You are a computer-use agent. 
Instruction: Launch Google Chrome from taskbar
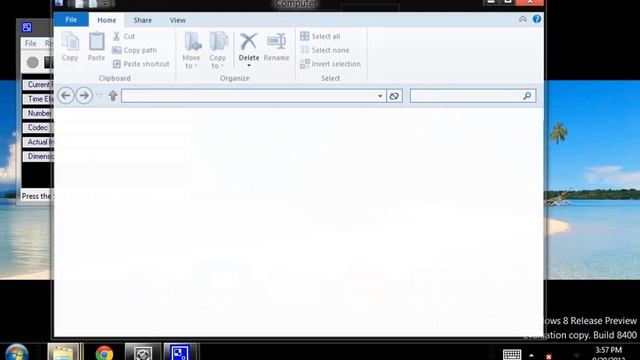pyautogui.click(x=104, y=352)
